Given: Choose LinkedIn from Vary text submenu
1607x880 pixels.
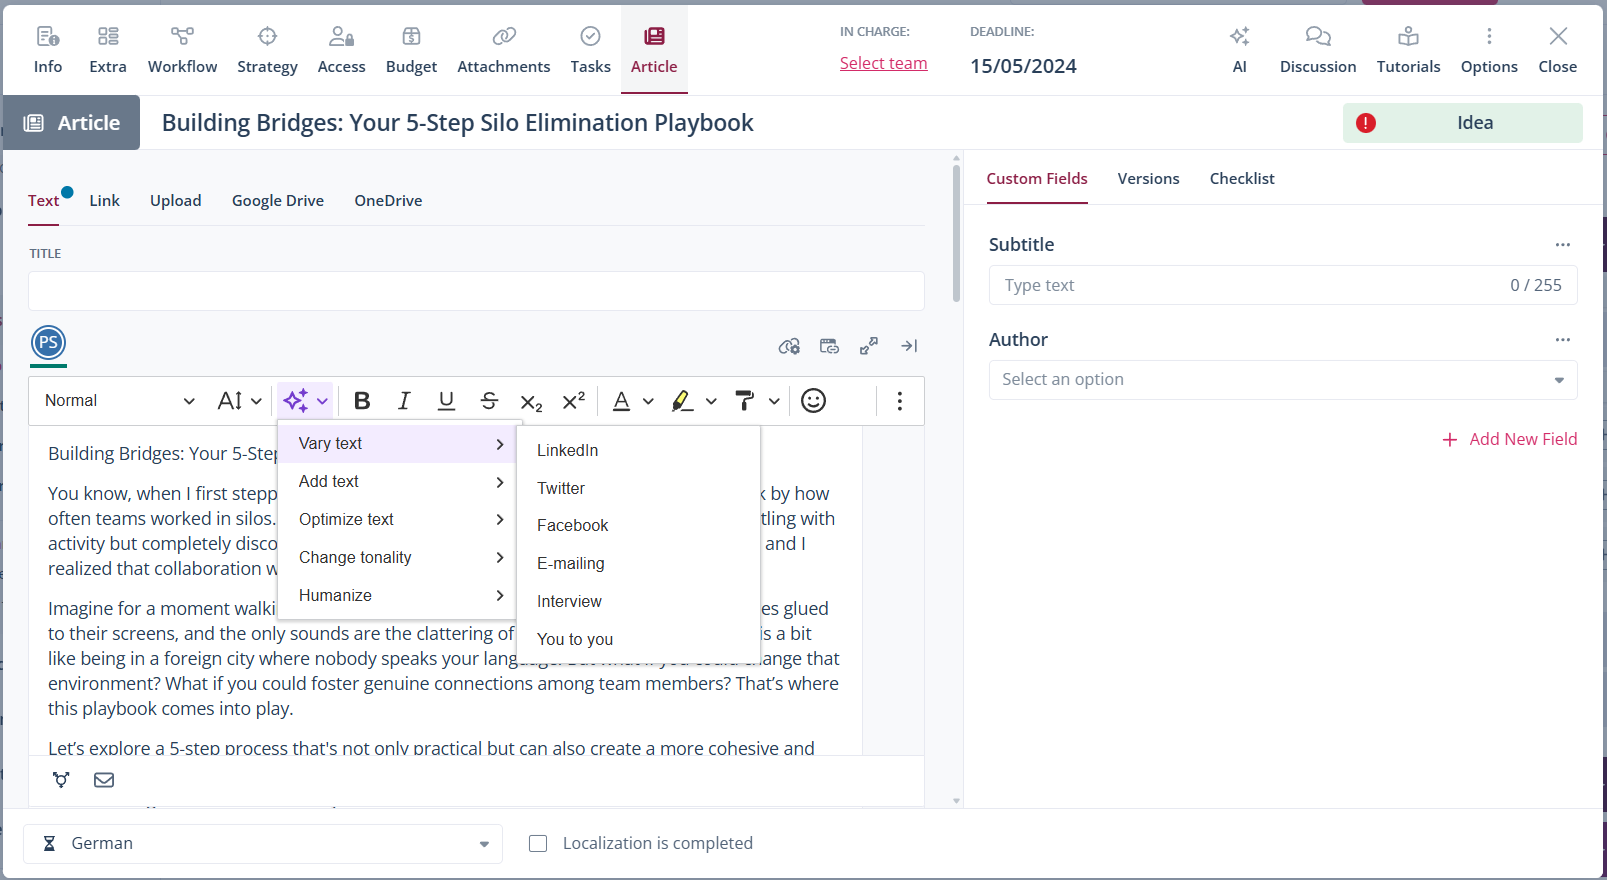Looking at the screenshot, I should click(567, 450).
